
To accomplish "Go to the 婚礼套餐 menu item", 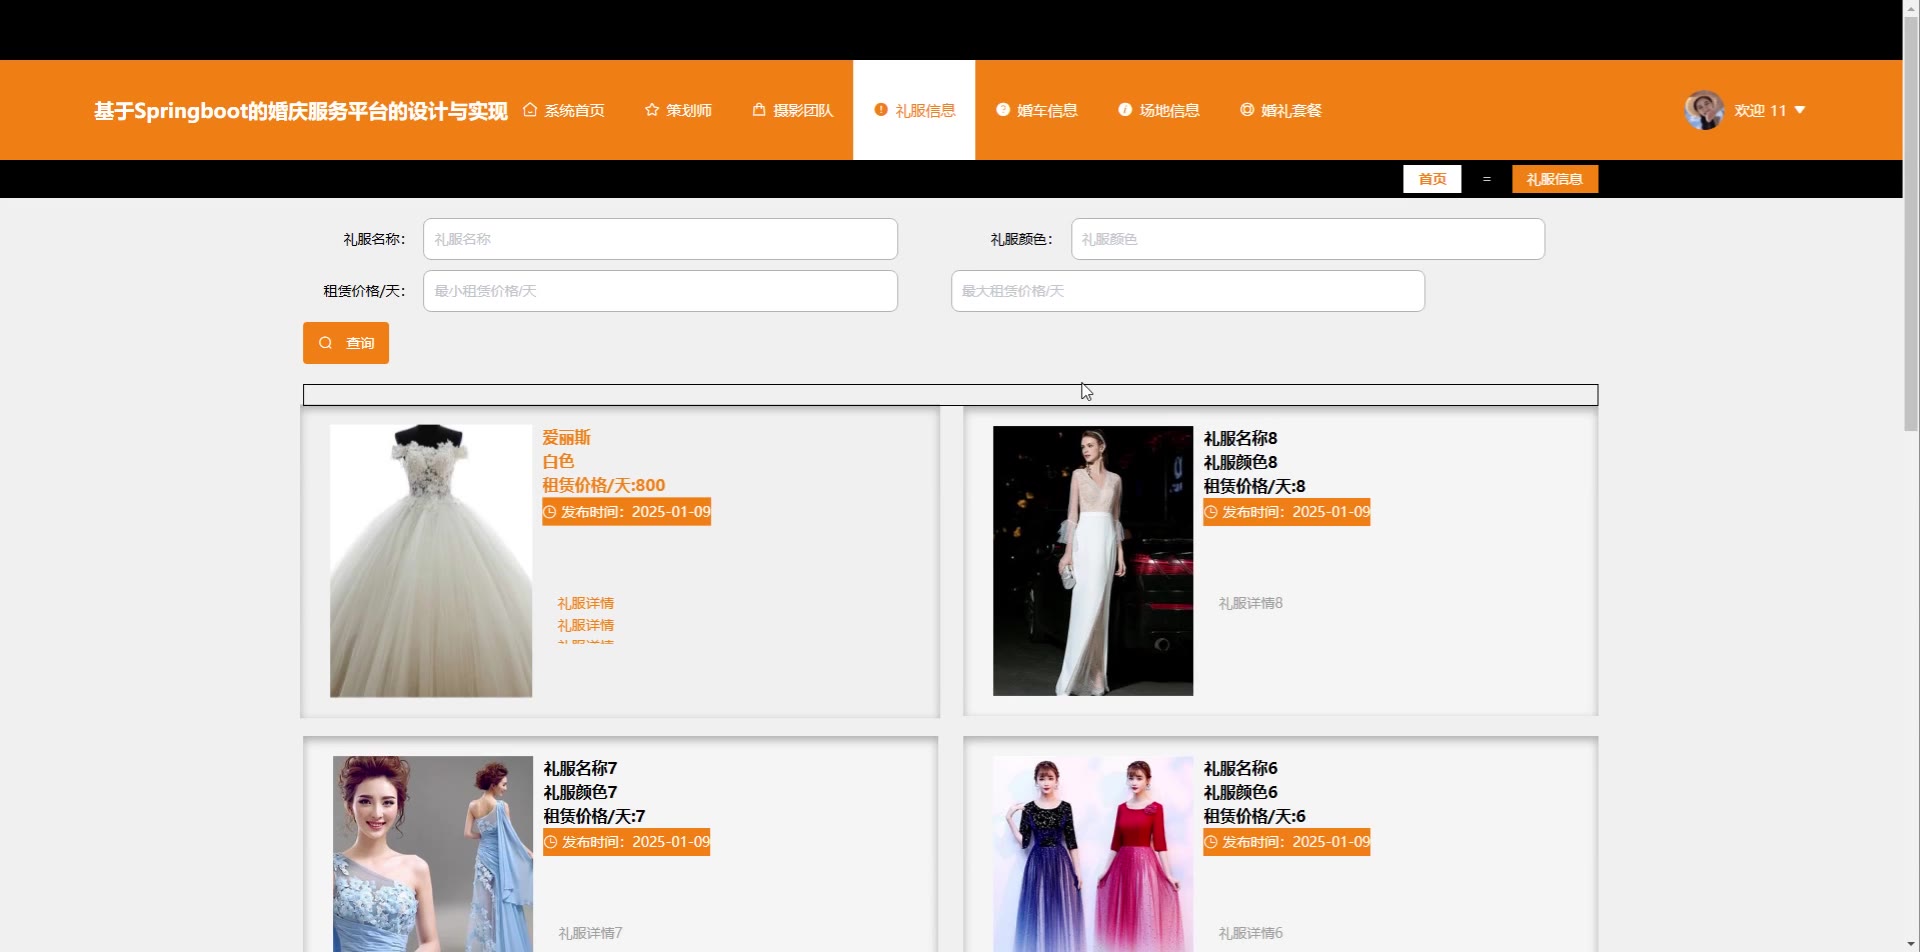I will point(1291,110).
